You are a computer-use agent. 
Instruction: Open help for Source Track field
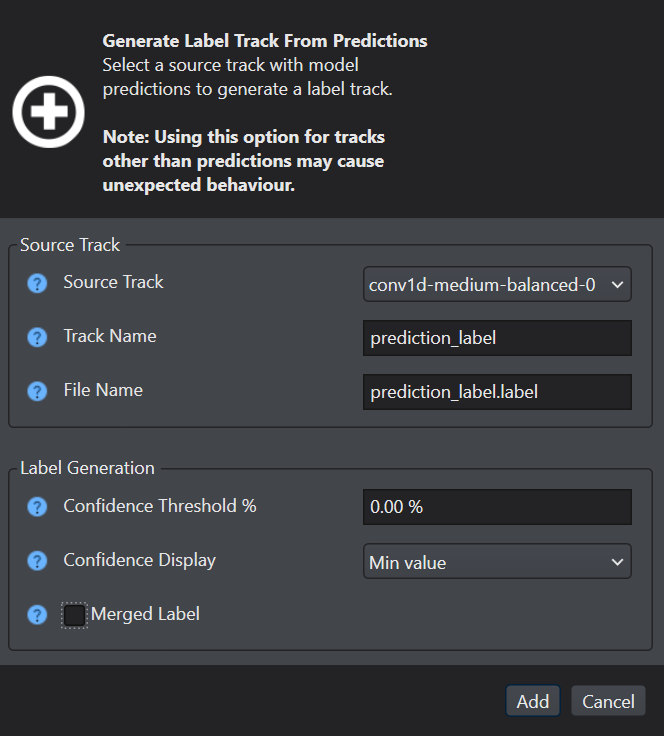point(37,284)
